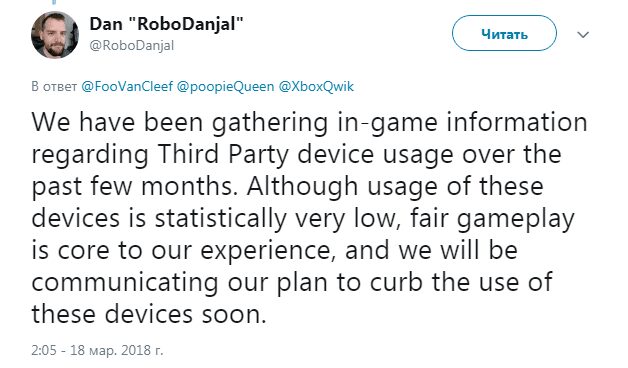Click the display name Dan "RoboDanjal"

pyautogui.click(x=166, y=24)
